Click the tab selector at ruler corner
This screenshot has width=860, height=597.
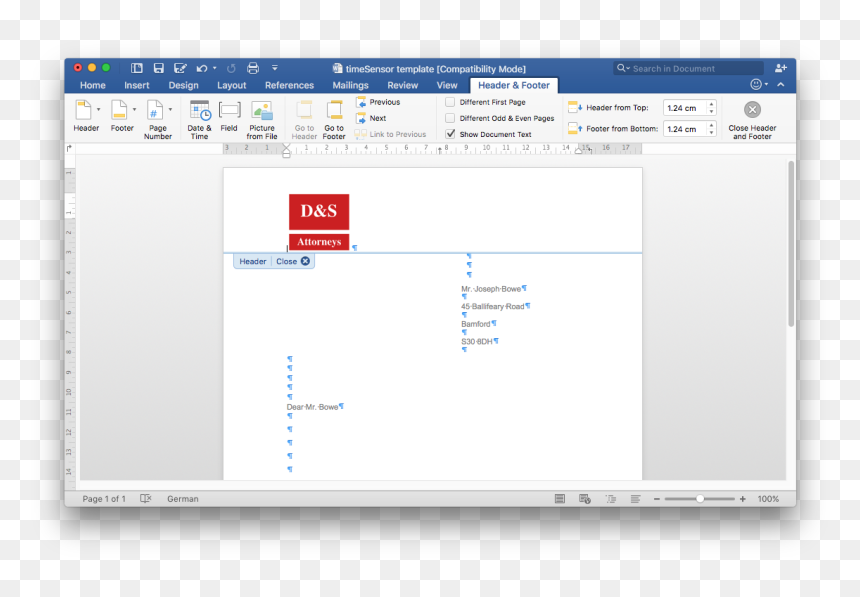click(69, 148)
